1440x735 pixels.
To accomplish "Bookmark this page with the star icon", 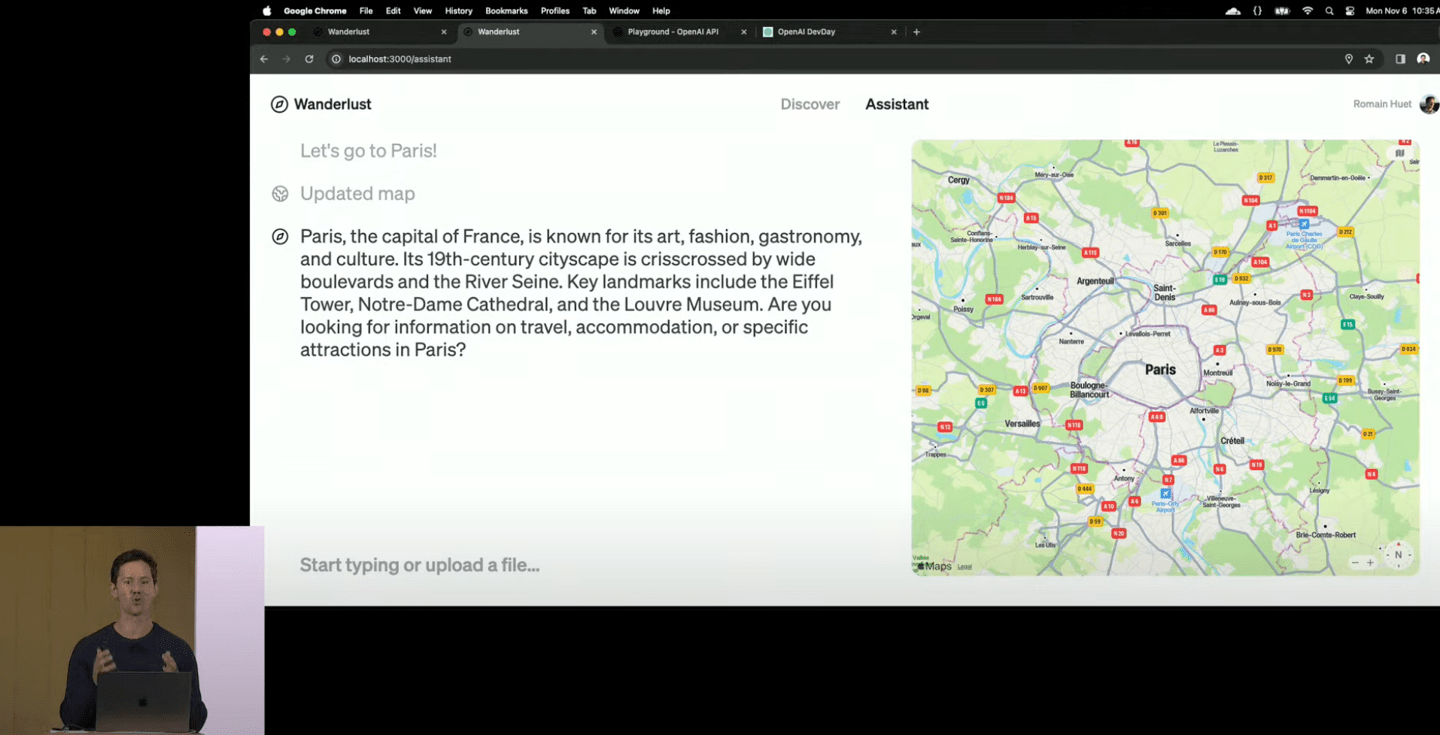I will (x=1369, y=59).
